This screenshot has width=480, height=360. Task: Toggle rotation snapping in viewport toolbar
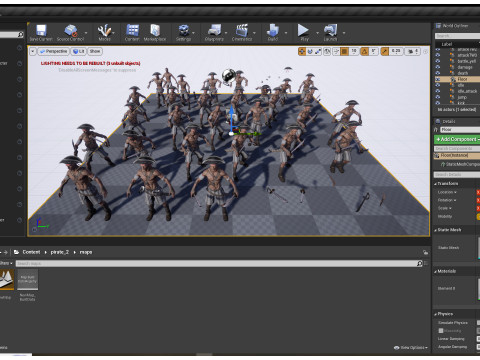pyautogui.click(x=365, y=51)
